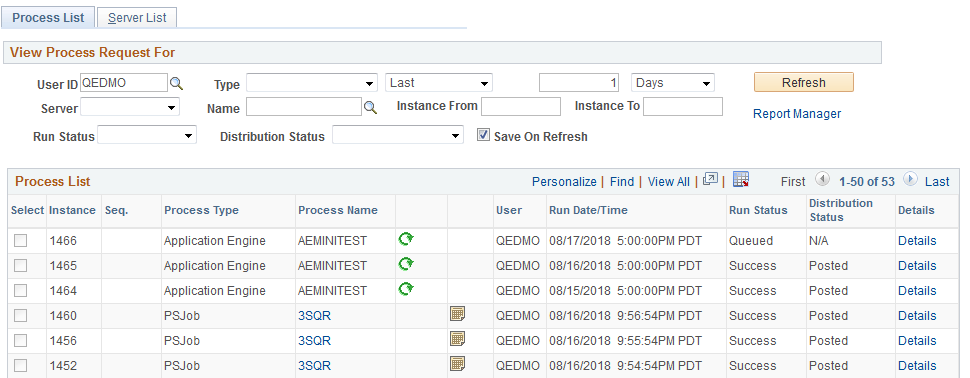Open the Type dropdown
This screenshot has height=378, width=970.
(x=312, y=83)
